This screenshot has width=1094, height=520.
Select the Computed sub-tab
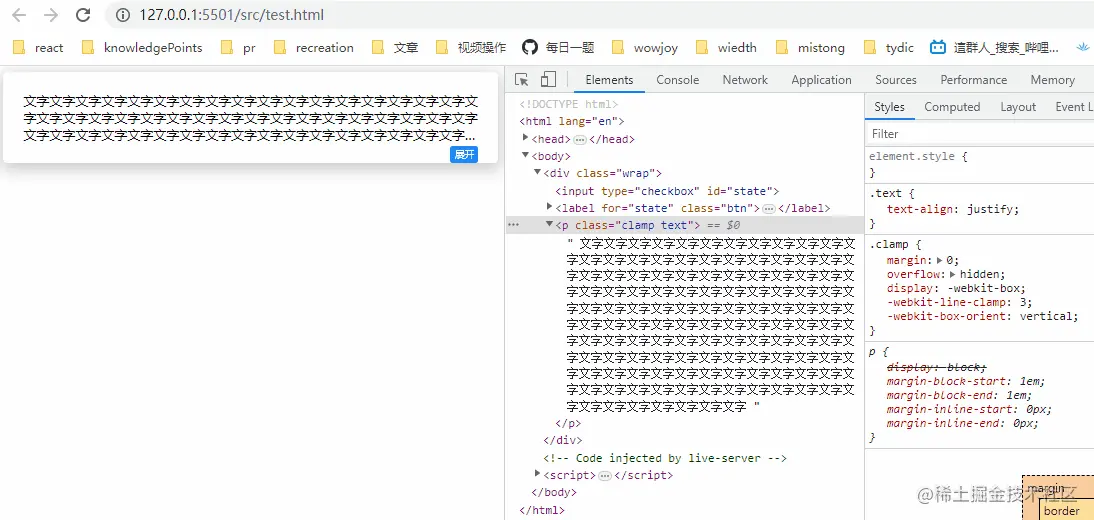(x=952, y=107)
